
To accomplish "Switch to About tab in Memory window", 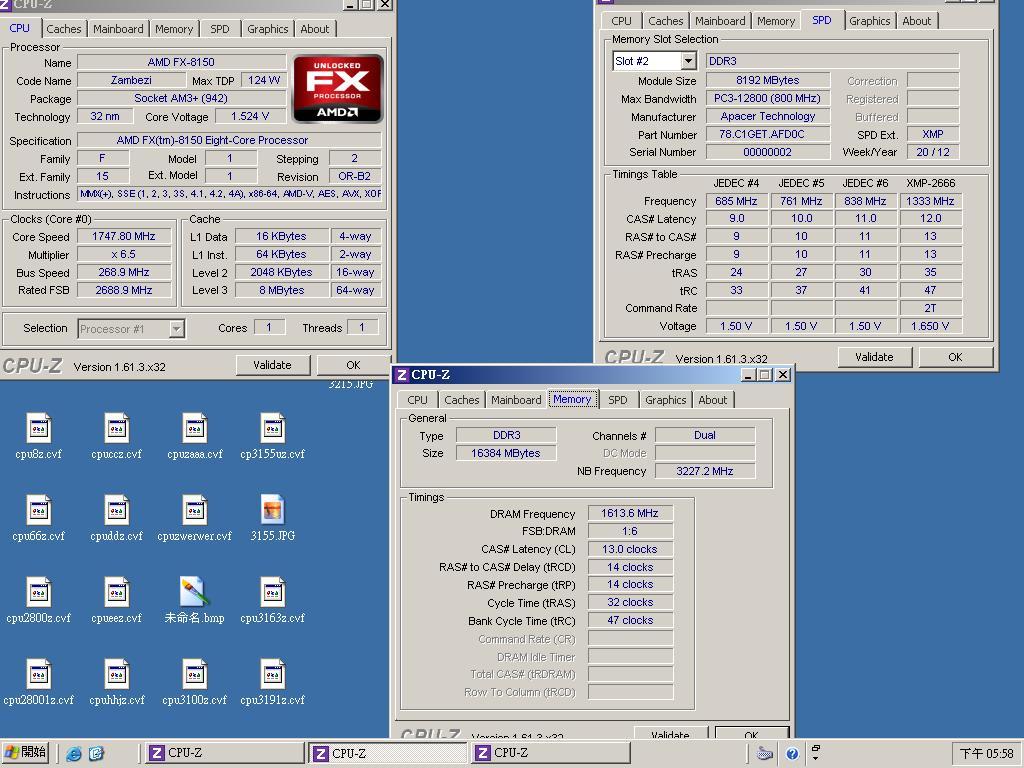I will point(712,400).
